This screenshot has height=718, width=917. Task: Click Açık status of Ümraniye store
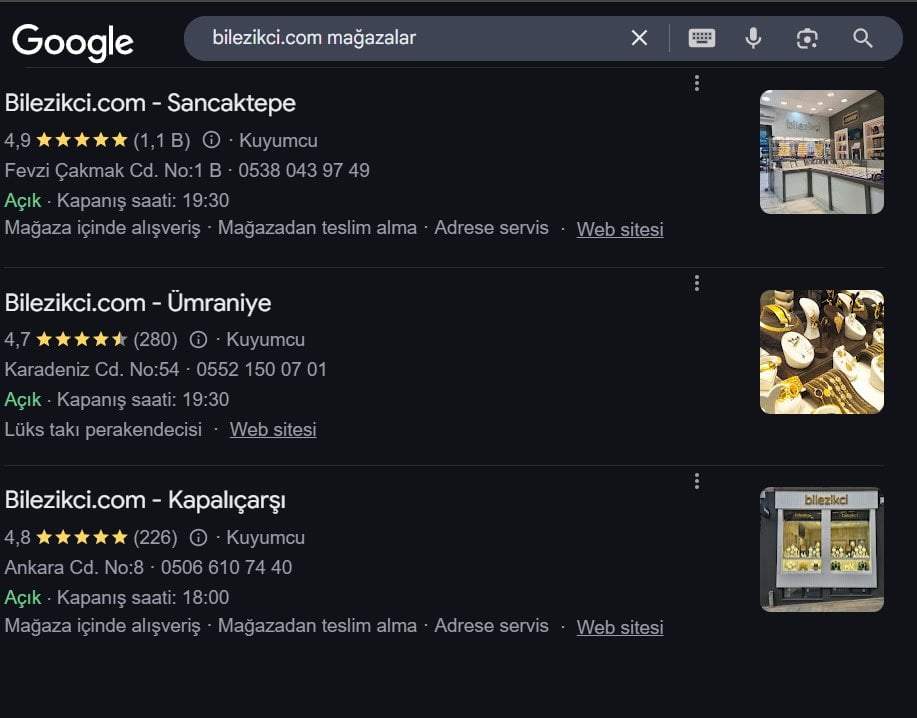(23, 399)
